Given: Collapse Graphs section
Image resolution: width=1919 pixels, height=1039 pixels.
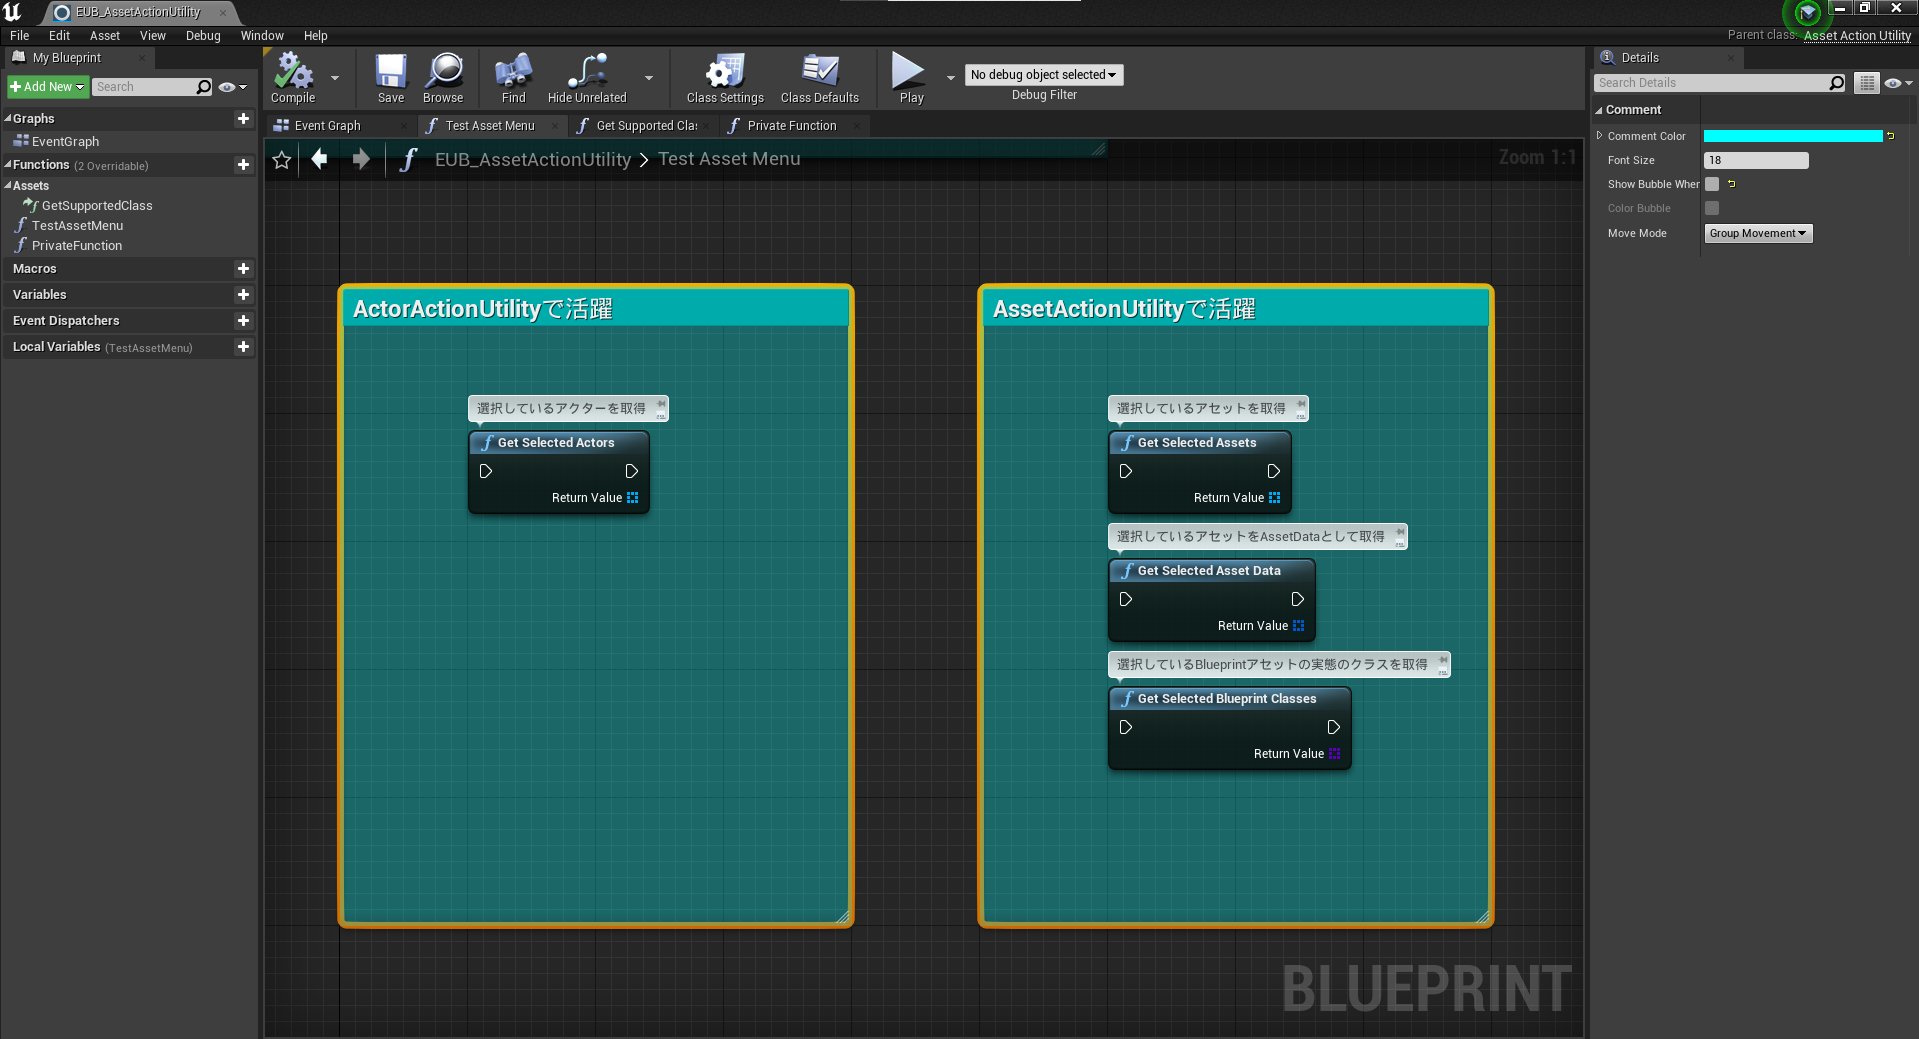Looking at the screenshot, I should point(8,118).
